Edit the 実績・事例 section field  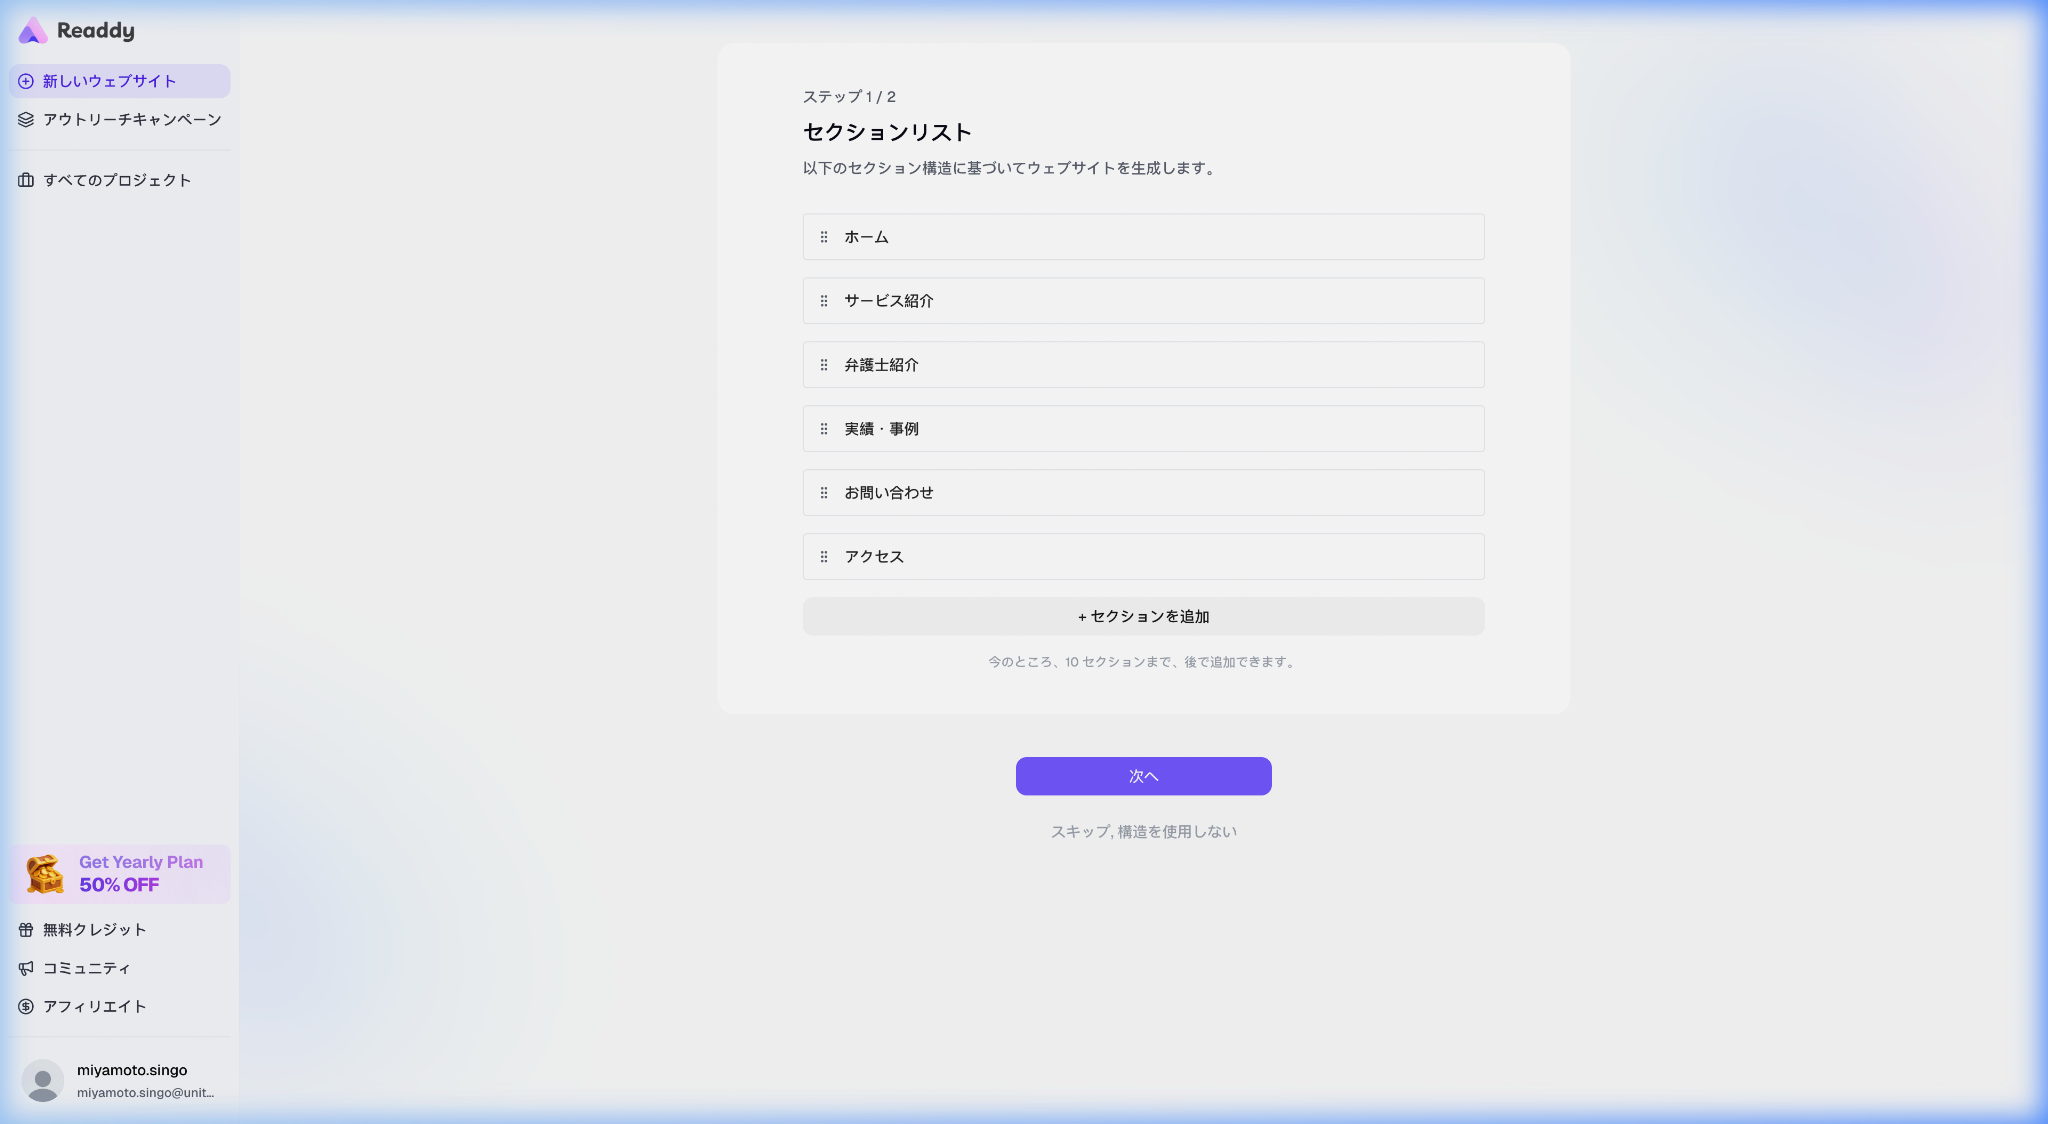[x=1143, y=429]
